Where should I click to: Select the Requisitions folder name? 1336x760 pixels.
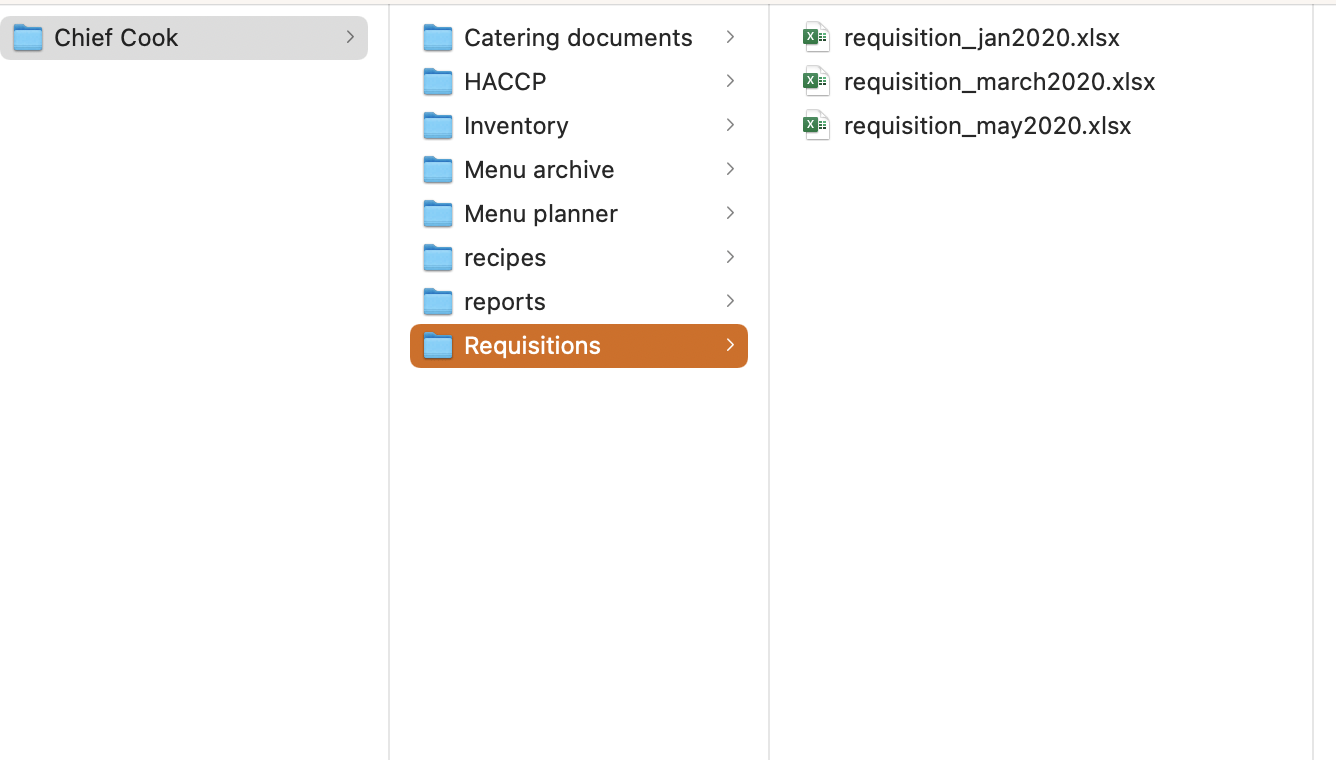click(532, 346)
